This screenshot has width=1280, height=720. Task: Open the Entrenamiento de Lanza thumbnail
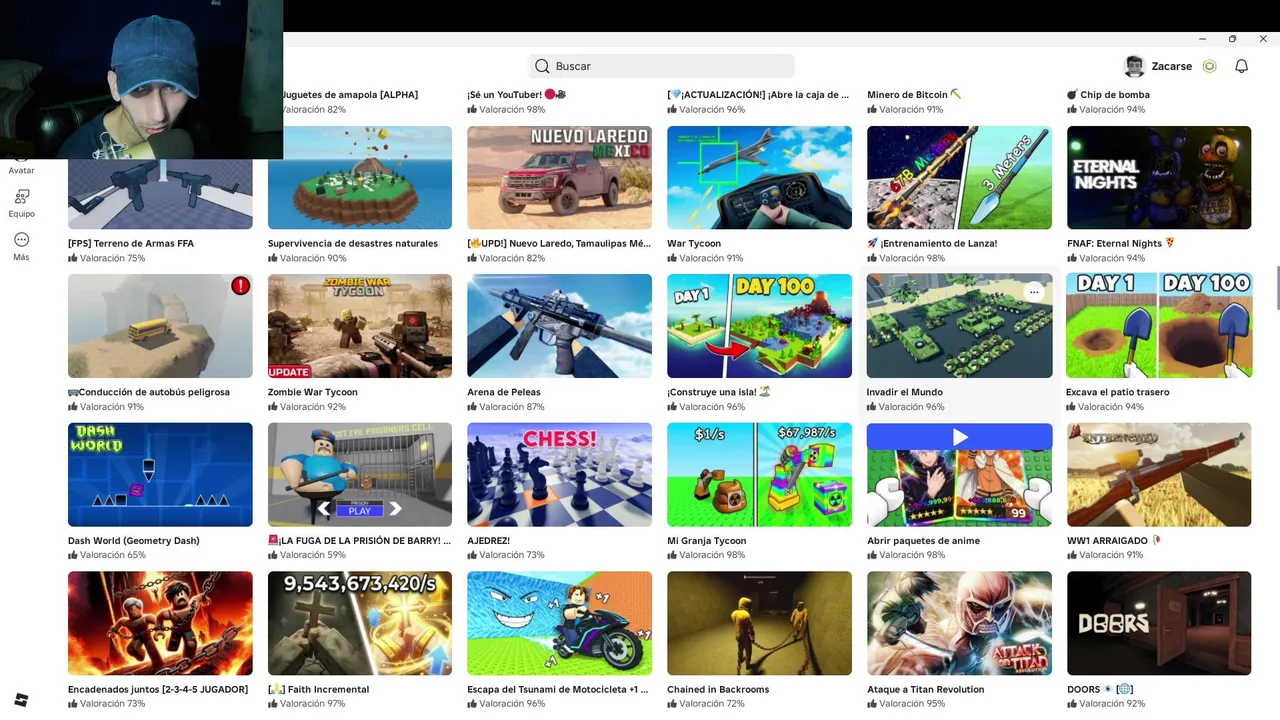point(959,177)
